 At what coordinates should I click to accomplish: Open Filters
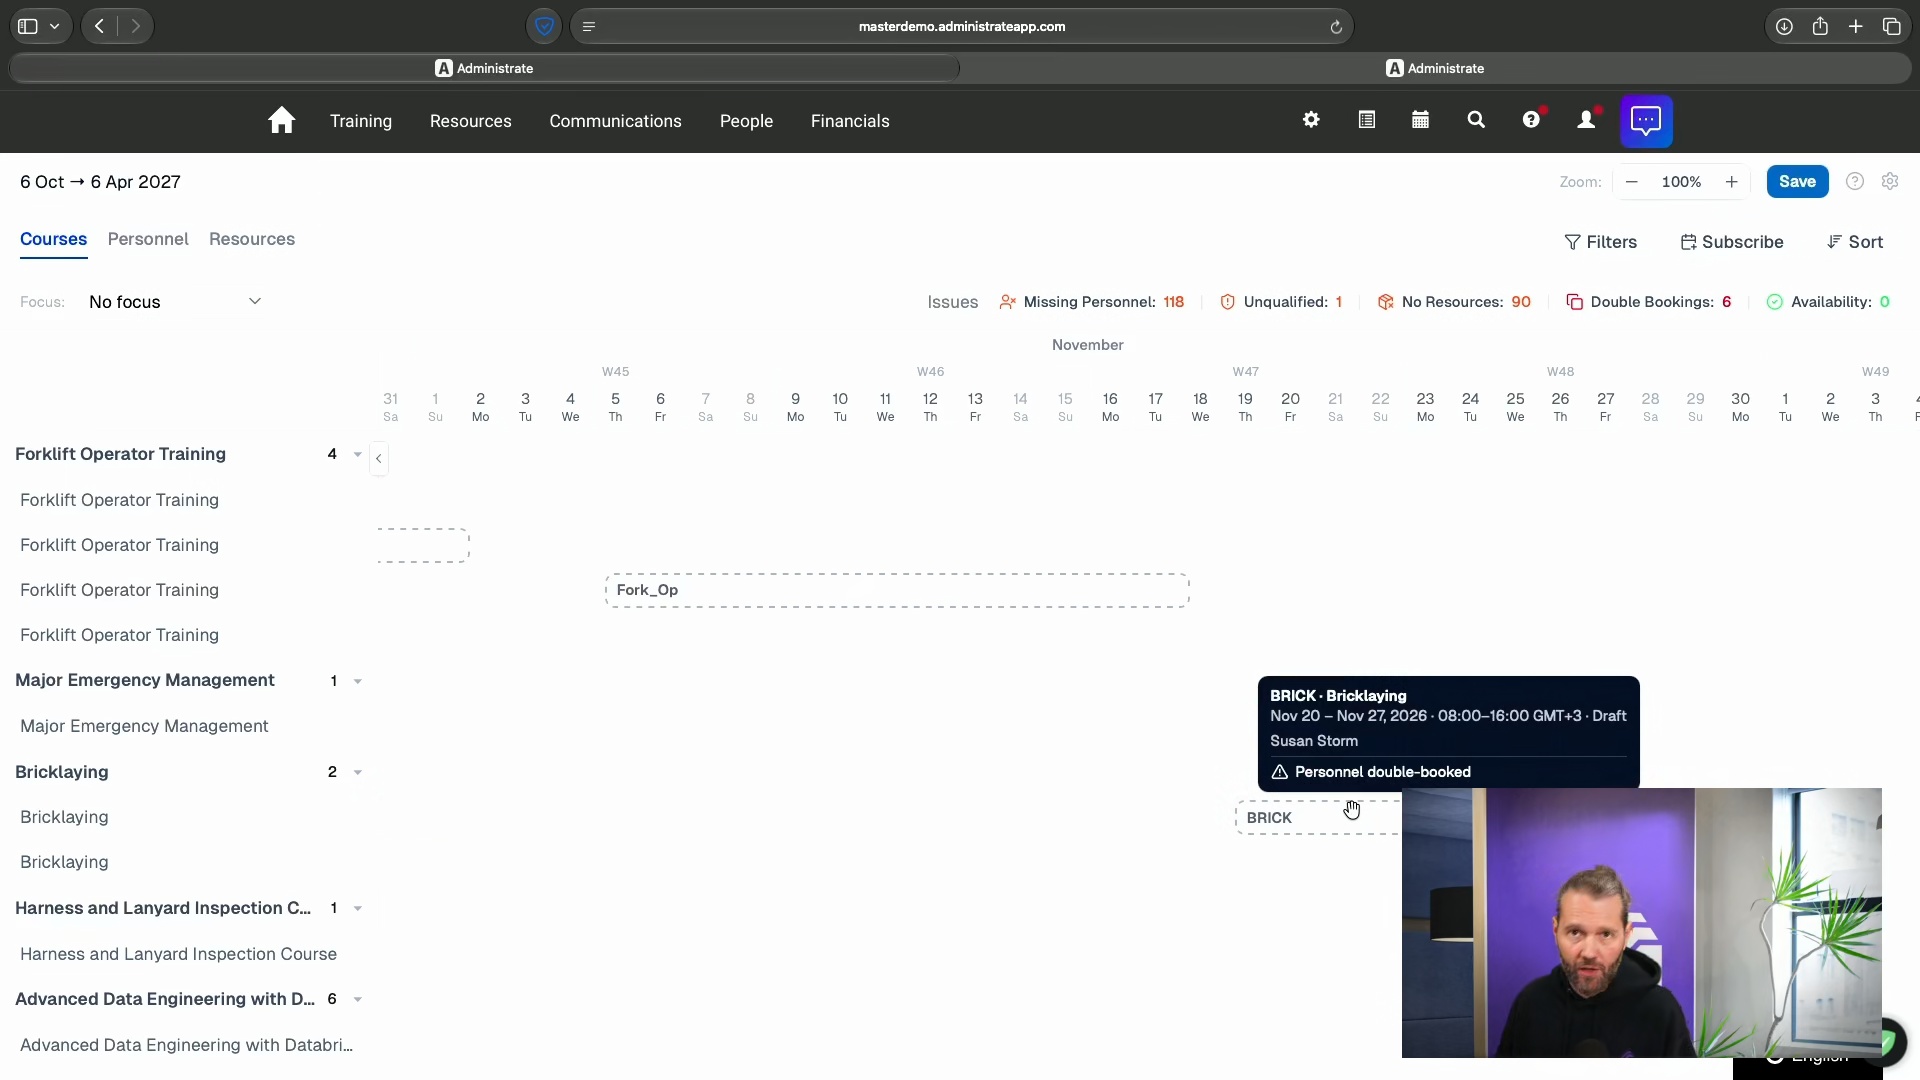[1601, 242]
